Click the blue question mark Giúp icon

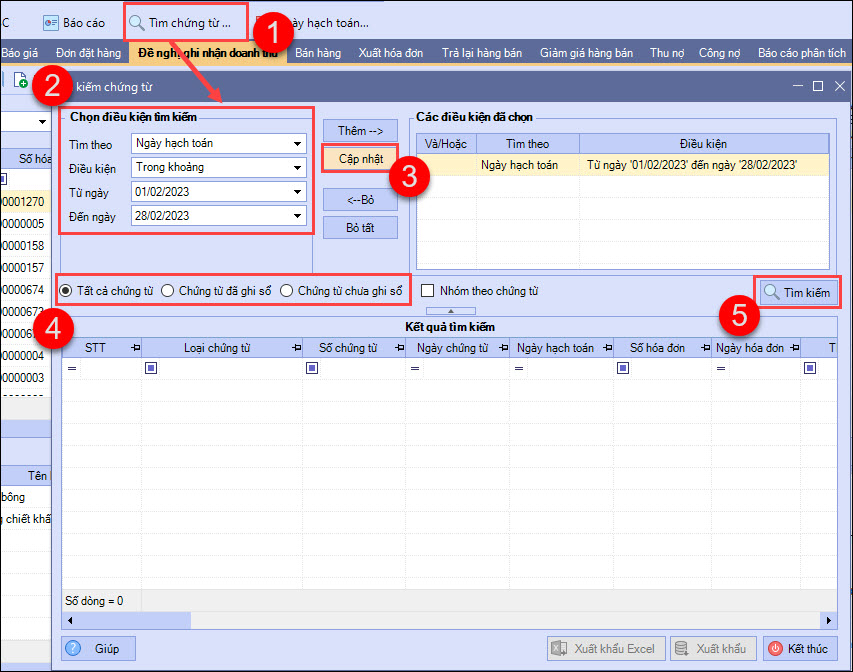coord(73,648)
